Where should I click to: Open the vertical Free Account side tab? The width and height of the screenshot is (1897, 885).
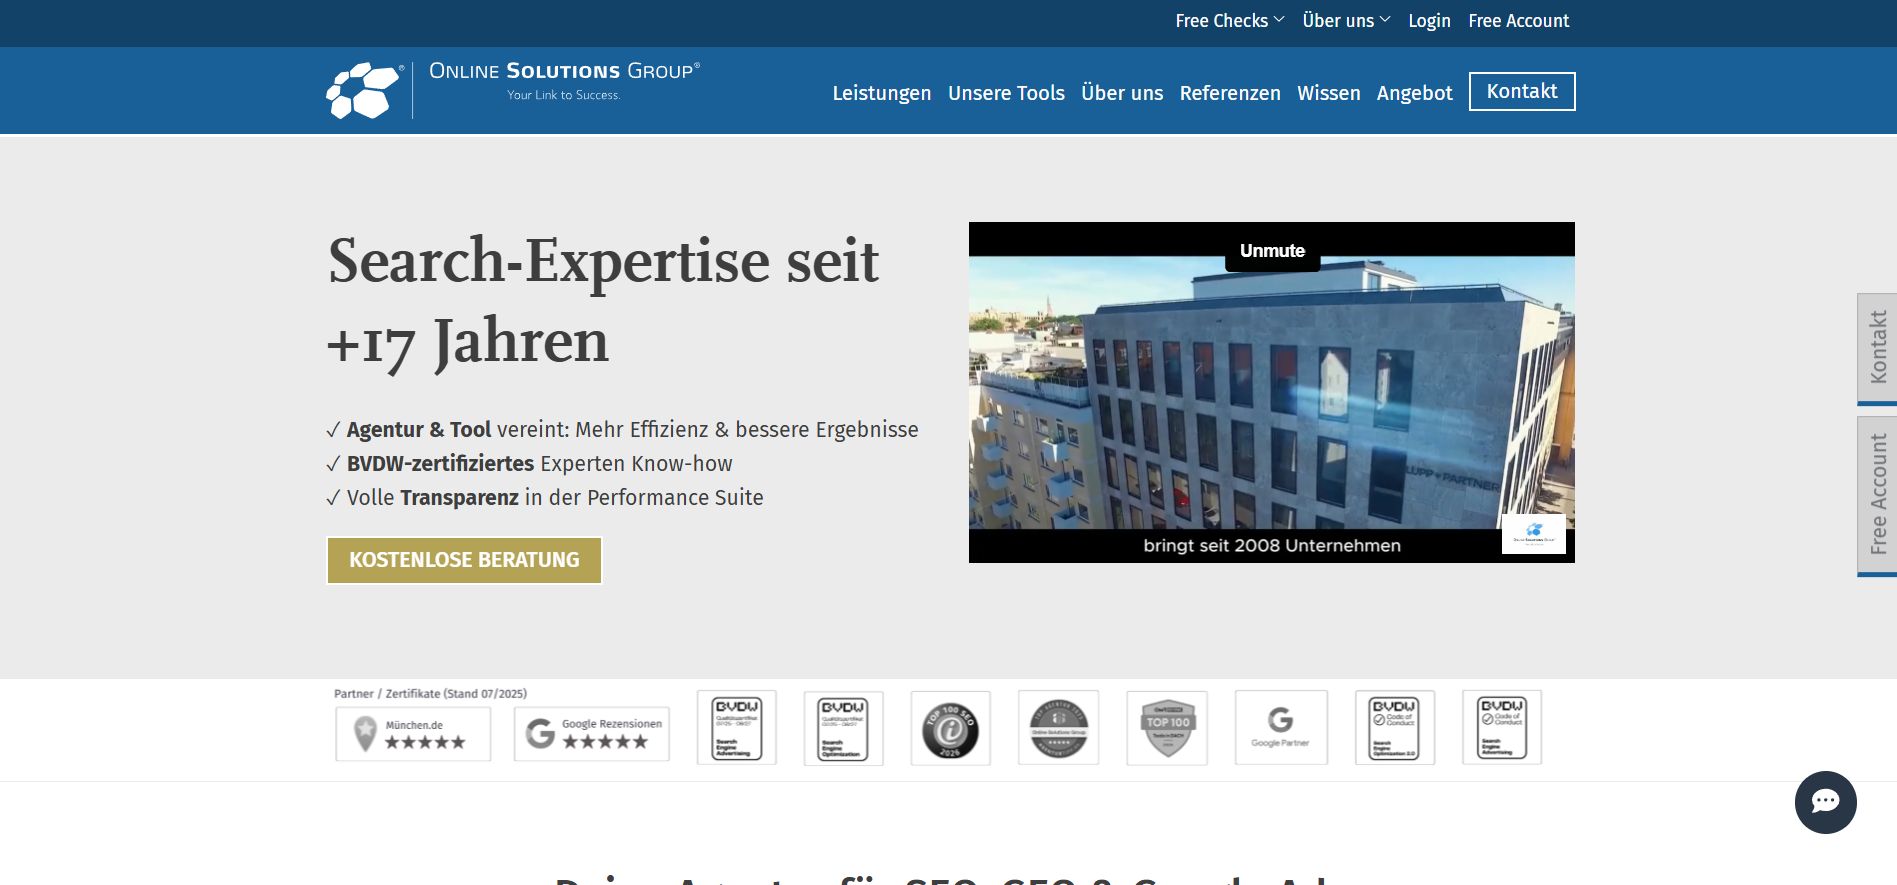tap(1877, 495)
